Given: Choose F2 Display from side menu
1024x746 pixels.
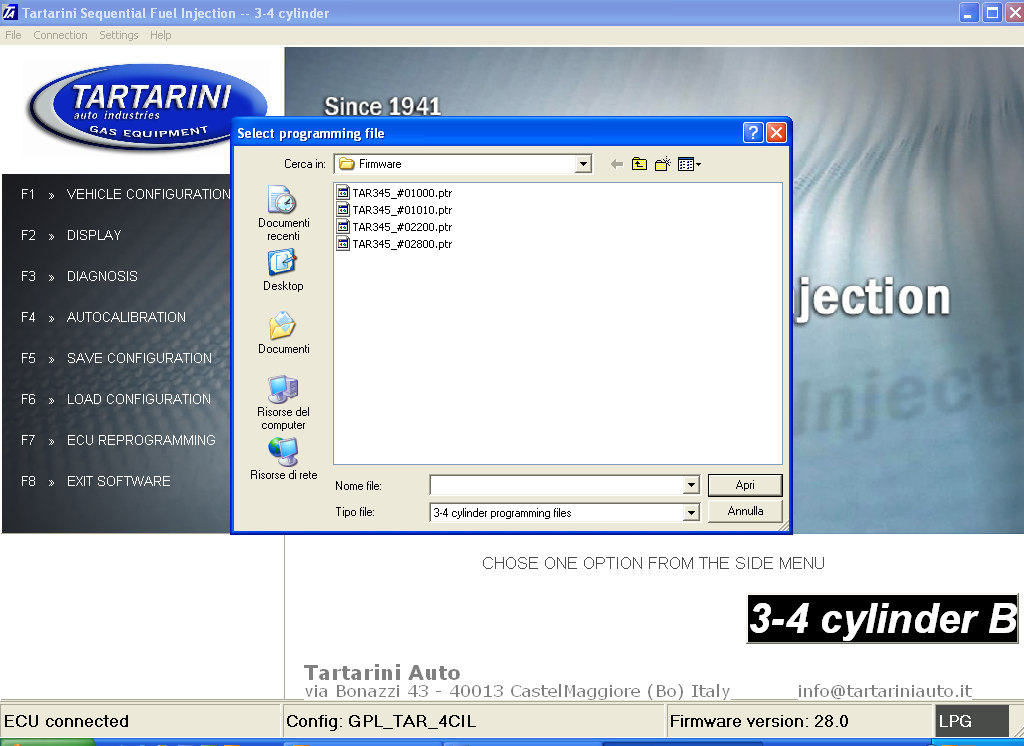Looking at the screenshot, I should 71,235.
